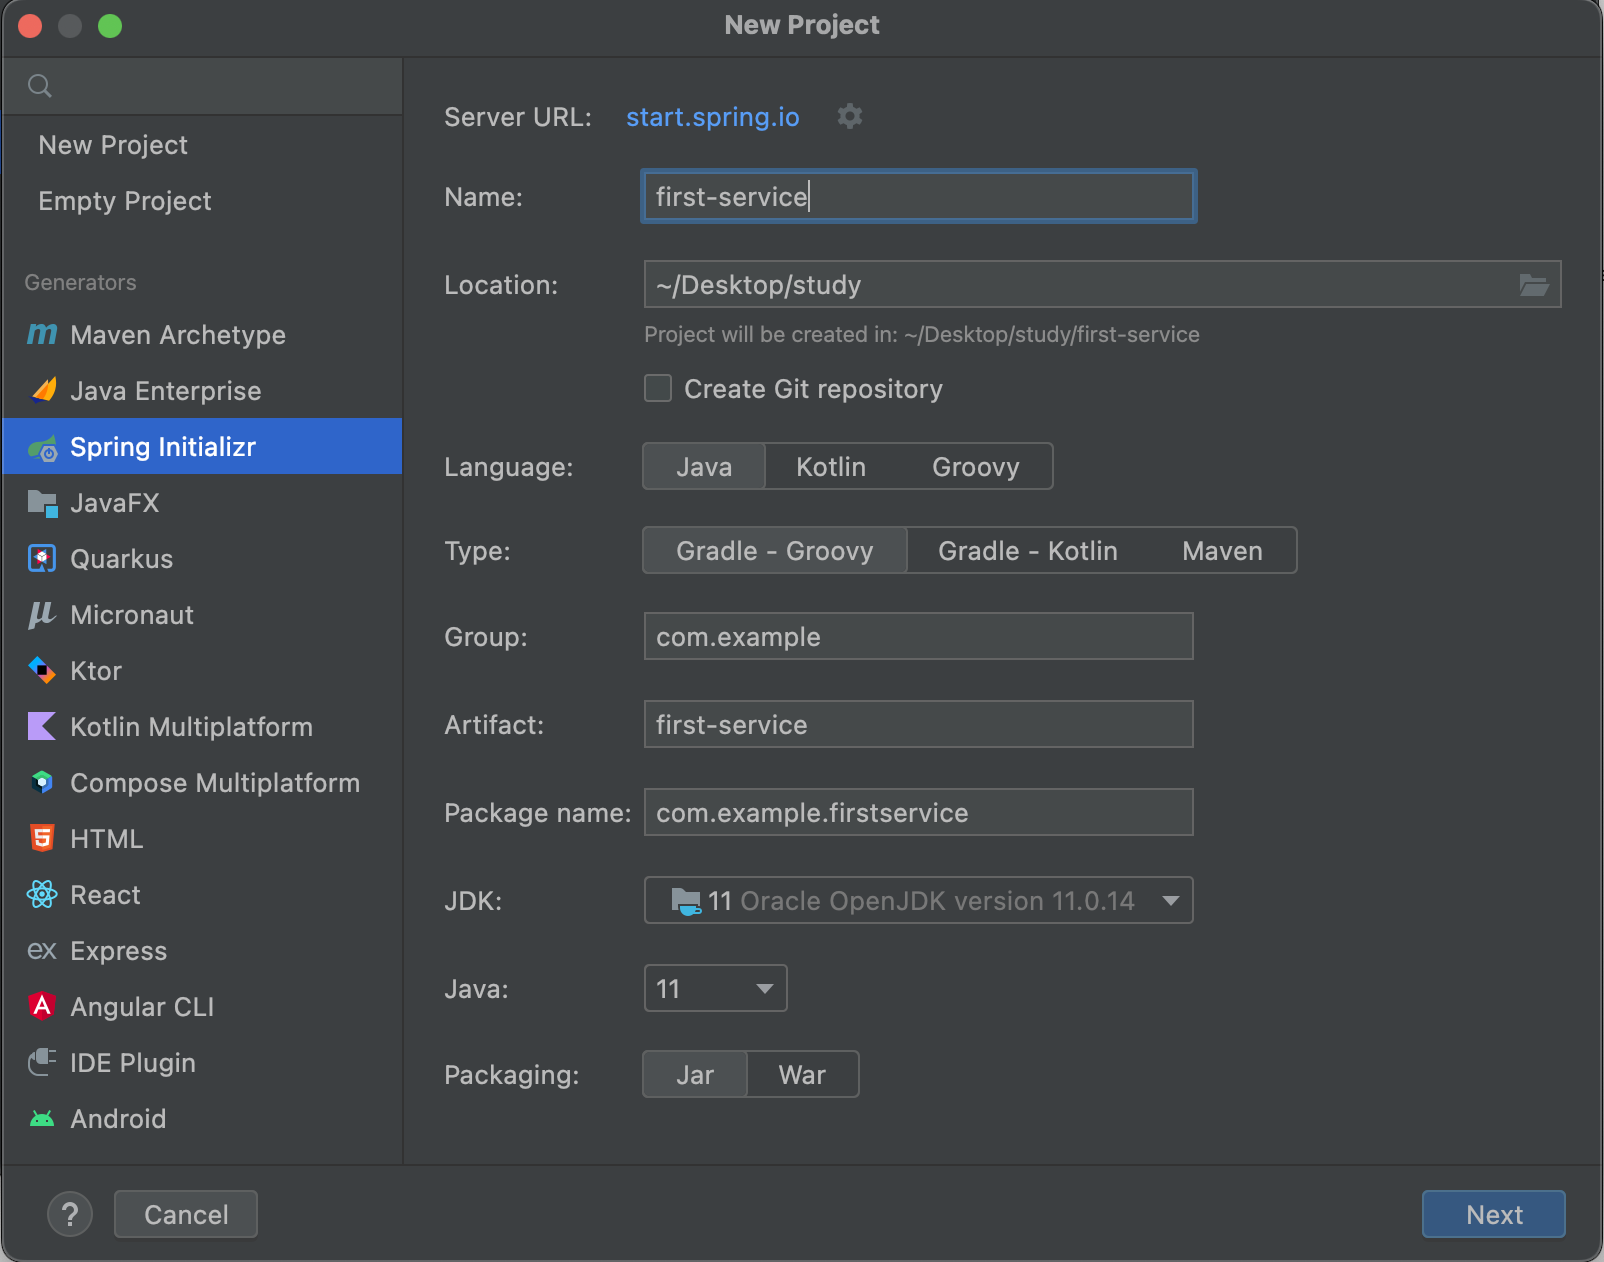Open the JDK dropdown arrow
Viewport: 1604px width, 1262px height.
(x=1171, y=901)
